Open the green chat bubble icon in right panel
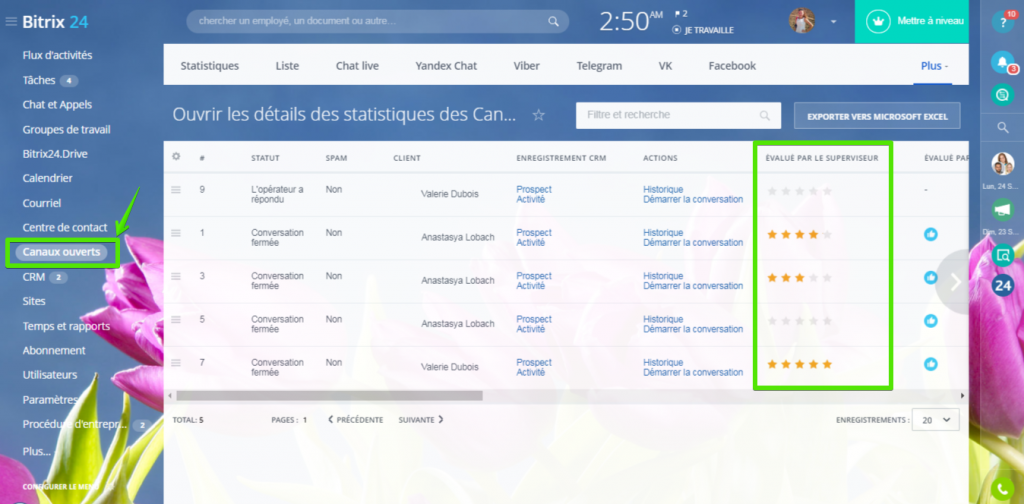This screenshot has height=504, width=1024. coord(1002,95)
